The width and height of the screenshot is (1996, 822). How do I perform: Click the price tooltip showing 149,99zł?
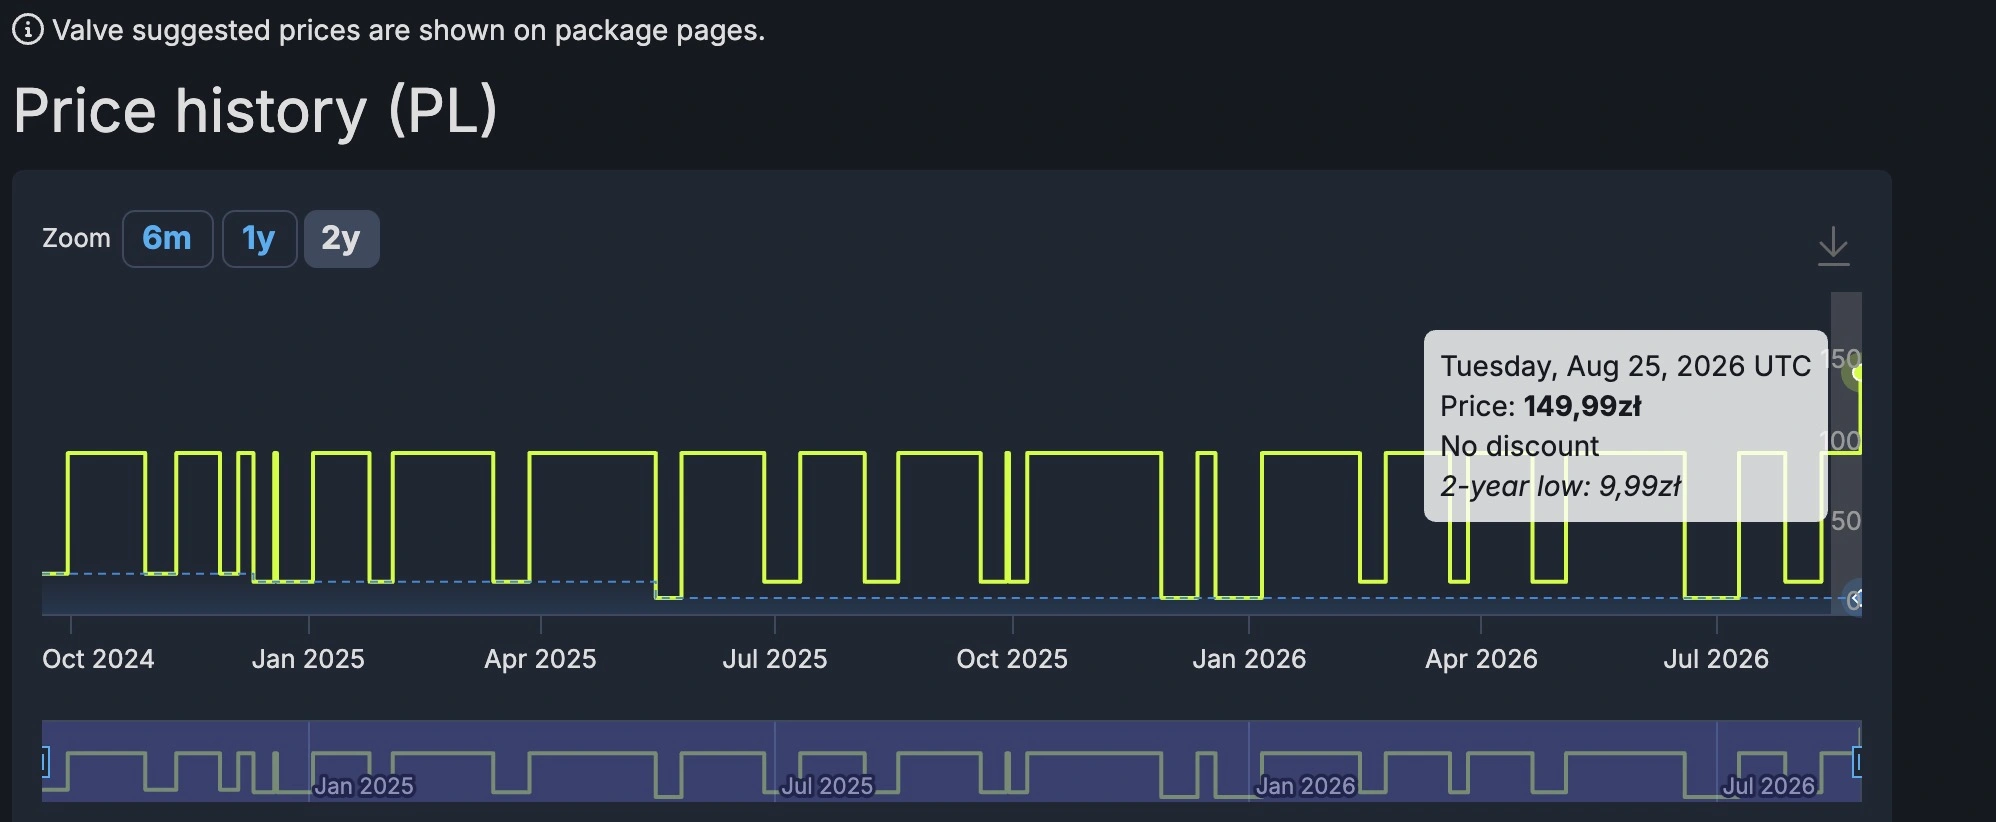(x=1625, y=426)
